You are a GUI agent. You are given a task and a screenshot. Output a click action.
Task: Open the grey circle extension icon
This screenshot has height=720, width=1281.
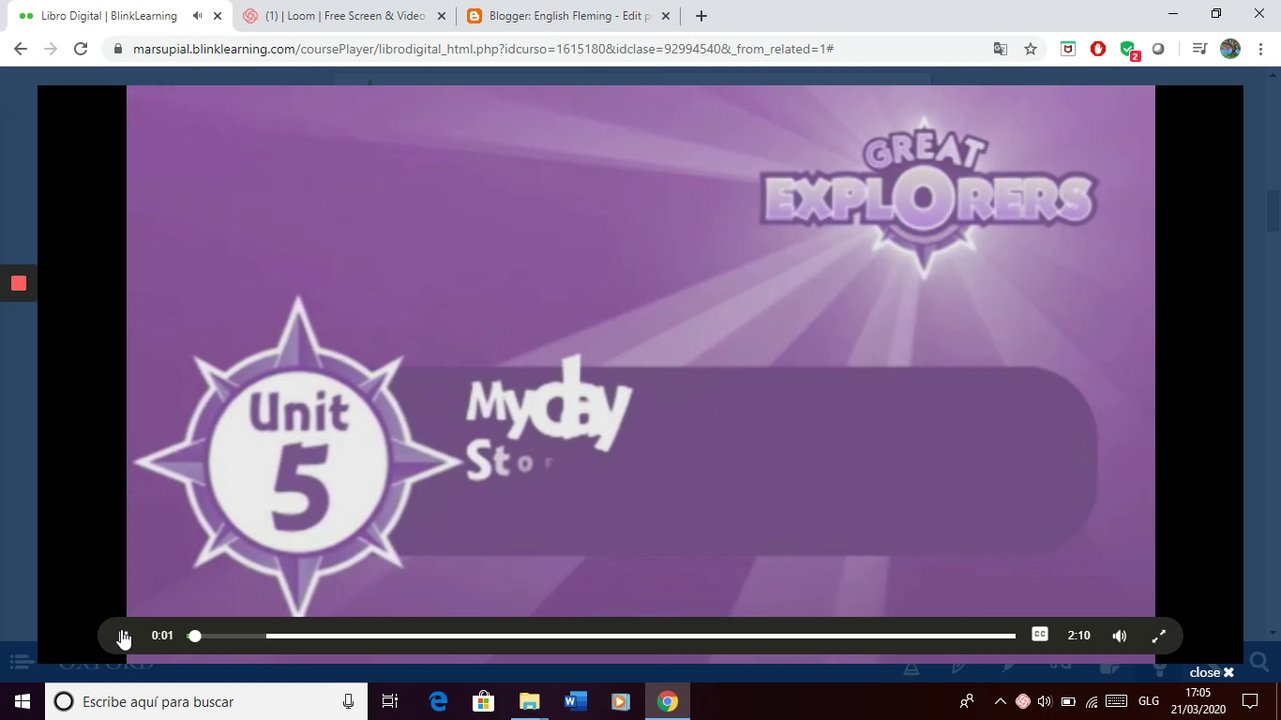tap(1158, 48)
